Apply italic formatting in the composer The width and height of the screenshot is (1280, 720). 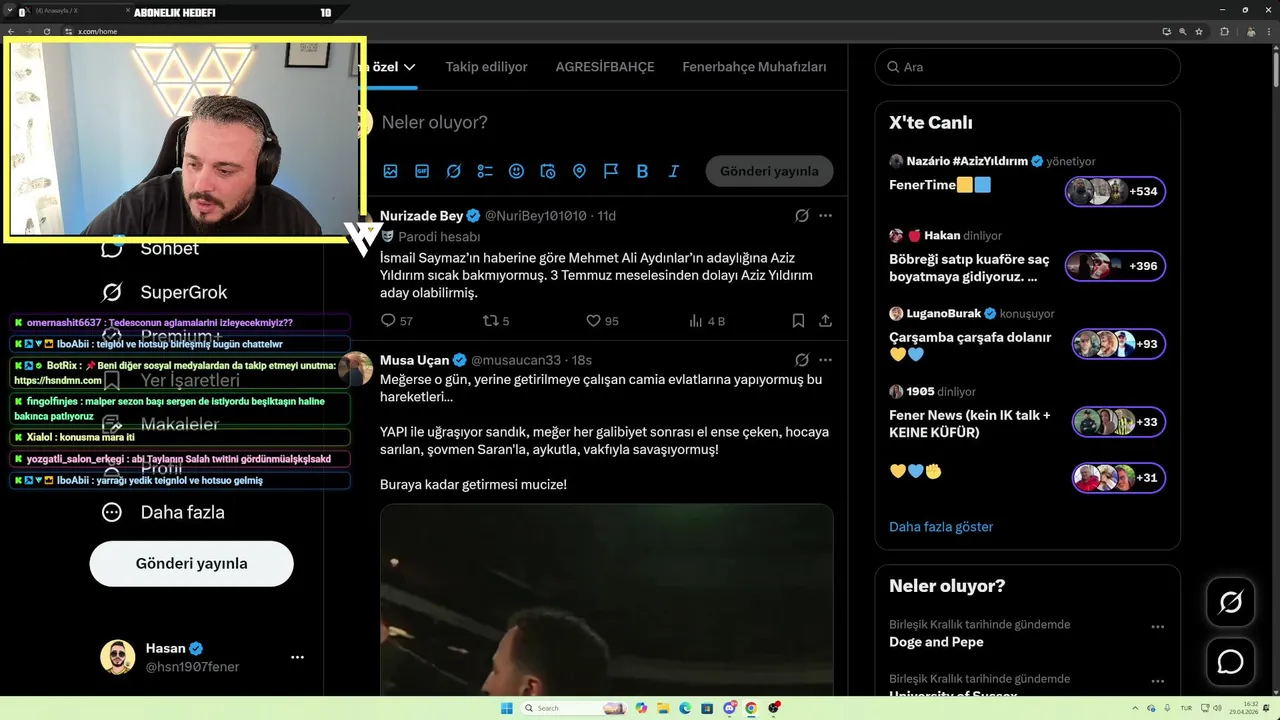pyautogui.click(x=674, y=171)
